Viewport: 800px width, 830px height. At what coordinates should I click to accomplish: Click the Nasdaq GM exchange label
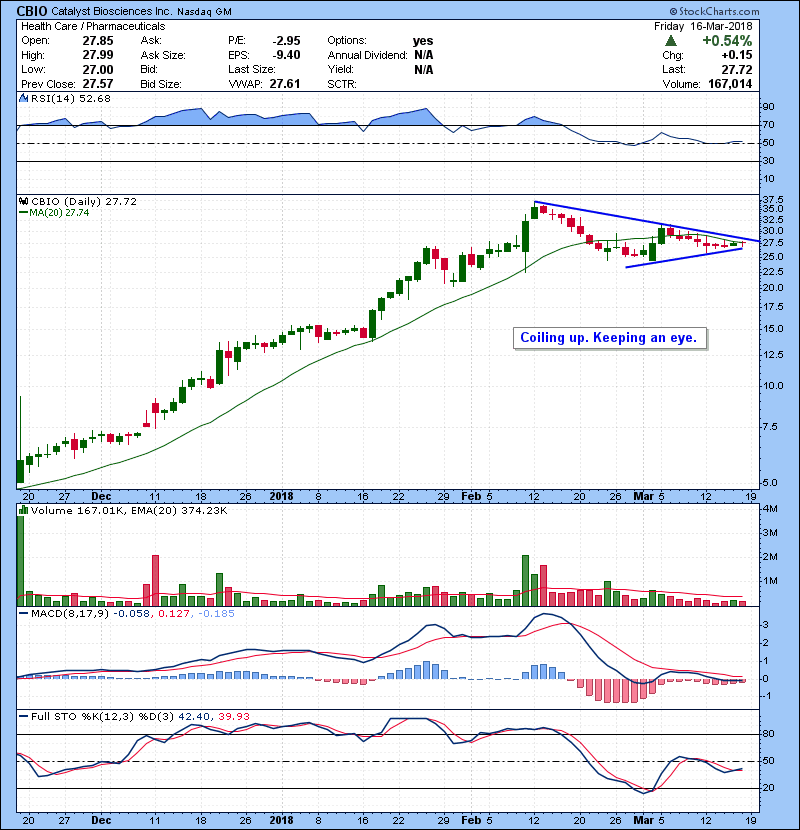[x=204, y=12]
